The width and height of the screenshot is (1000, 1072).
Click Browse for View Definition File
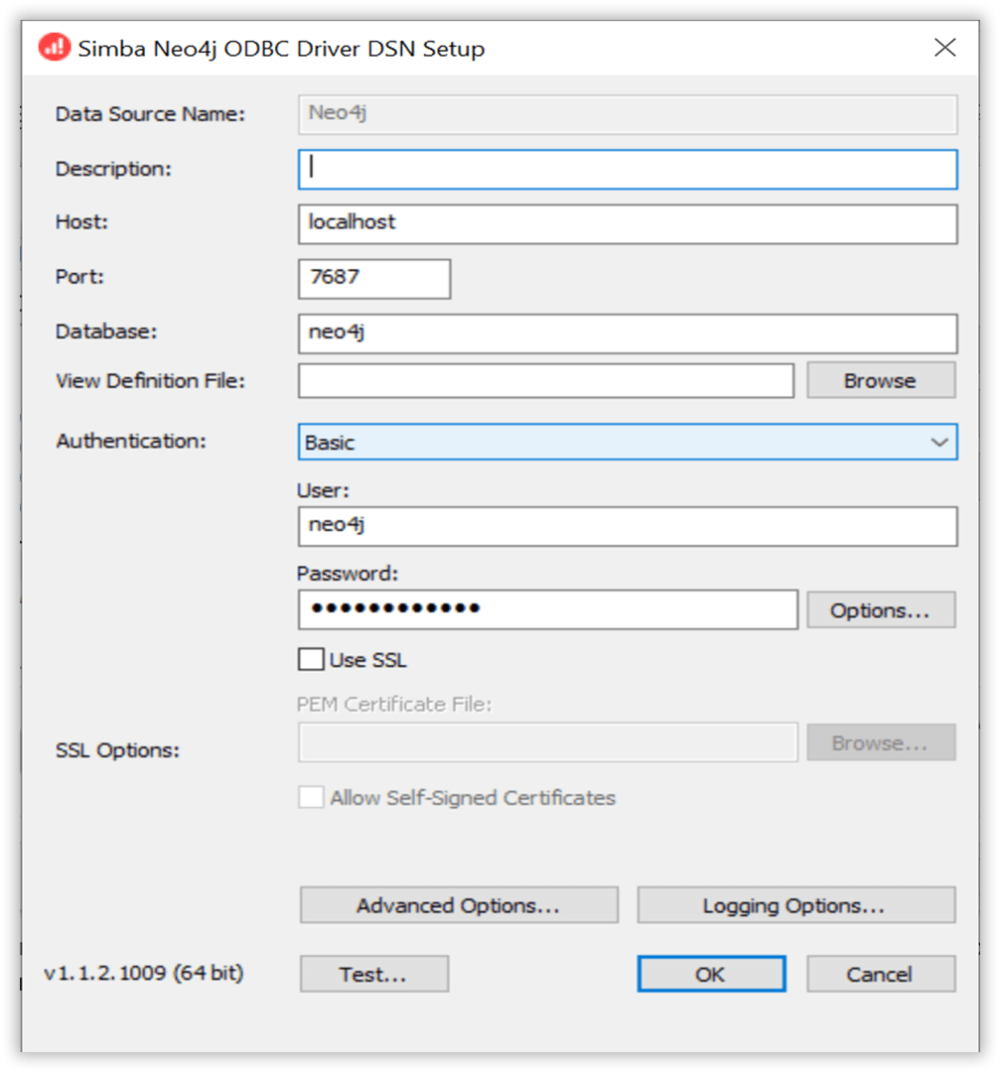880,380
